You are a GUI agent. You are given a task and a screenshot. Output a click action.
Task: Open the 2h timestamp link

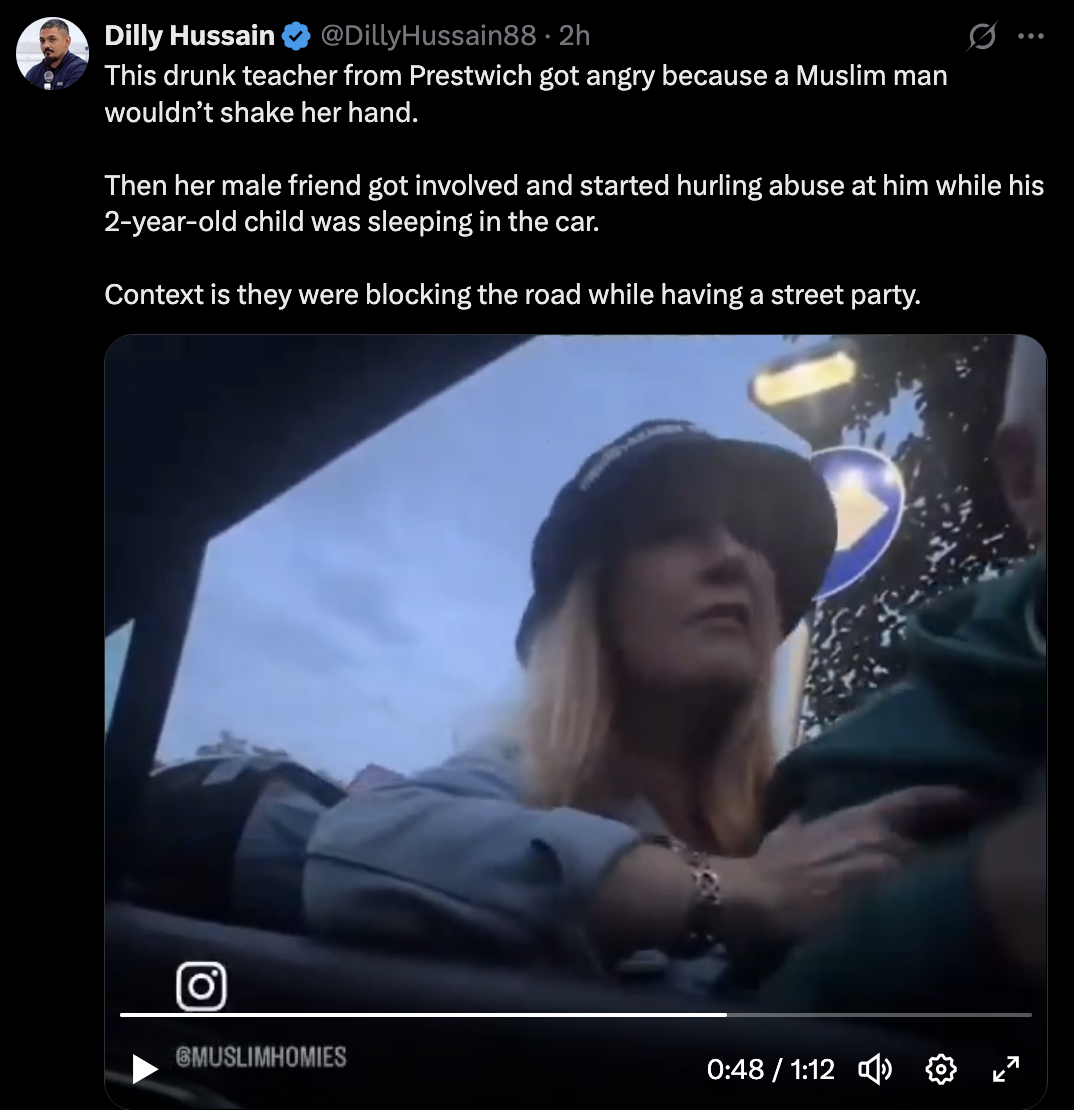[x=574, y=35]
